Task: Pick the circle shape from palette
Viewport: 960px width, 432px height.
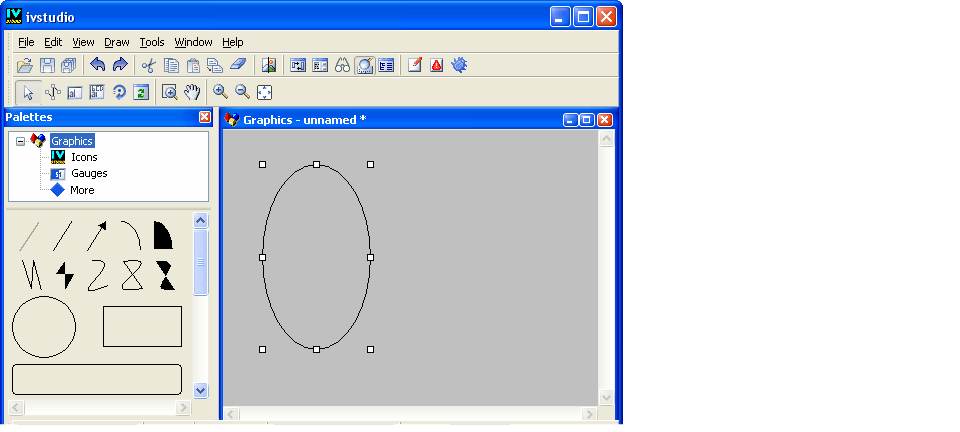Action: [x=44, y=327]
